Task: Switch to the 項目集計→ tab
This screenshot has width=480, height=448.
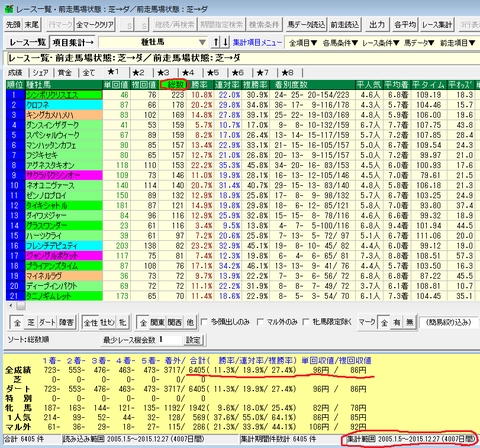Action: [x=73, y=42]
